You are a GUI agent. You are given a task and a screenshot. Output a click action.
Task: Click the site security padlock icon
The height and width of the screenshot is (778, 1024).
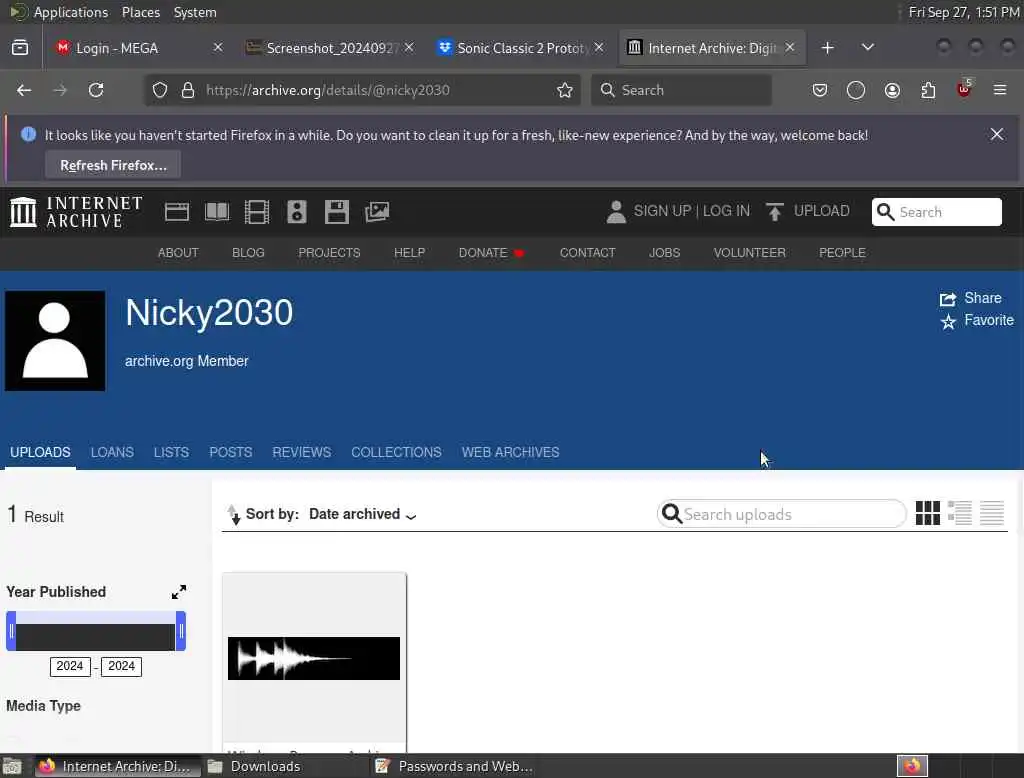[188, 90]
